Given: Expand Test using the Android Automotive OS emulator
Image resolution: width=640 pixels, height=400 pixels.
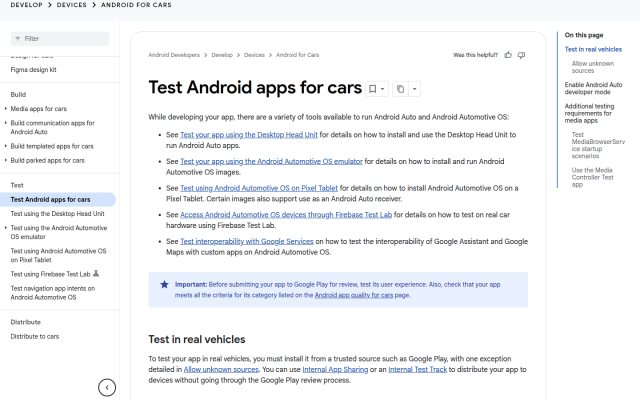Looking at the screenshot, I should (x=6, y=227).
